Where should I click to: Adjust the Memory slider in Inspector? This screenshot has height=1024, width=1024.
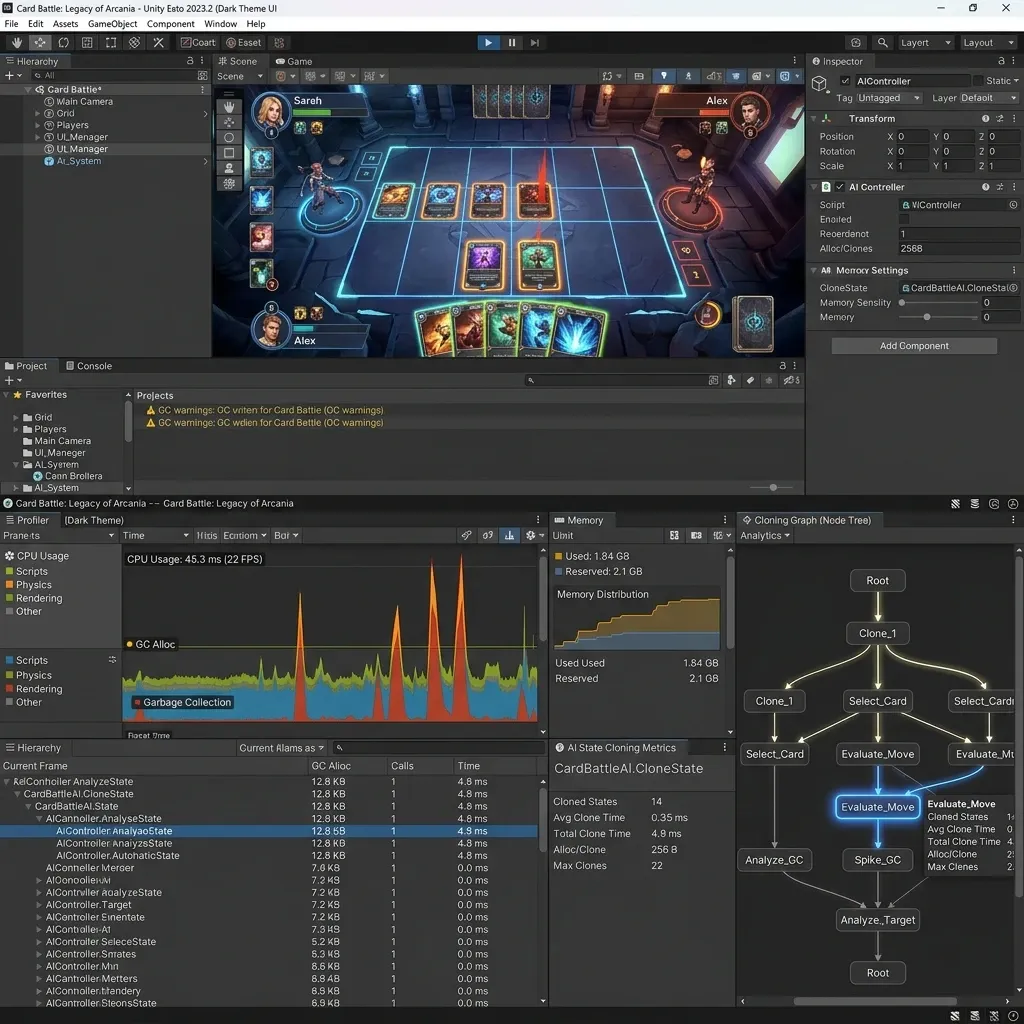point(938,317)
